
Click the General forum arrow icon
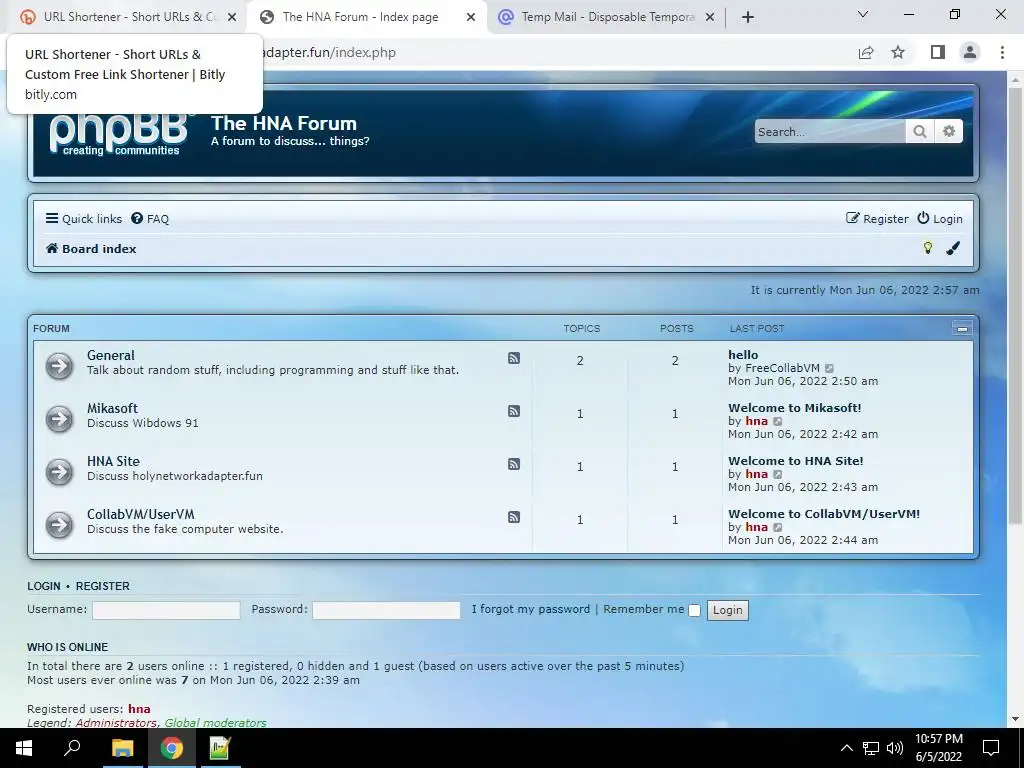pyautogui.click(x=59, y=366)
